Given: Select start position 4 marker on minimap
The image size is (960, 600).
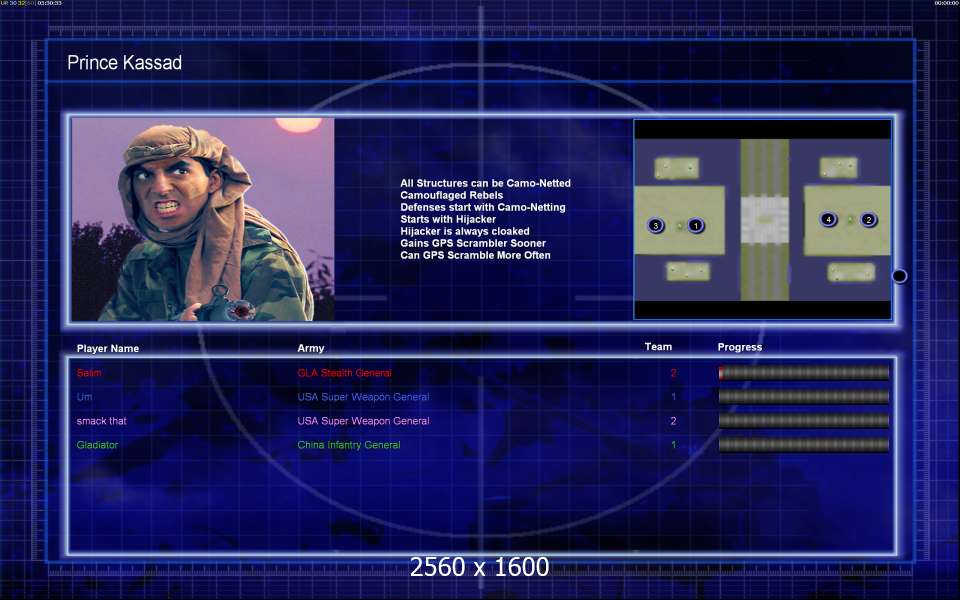Looking at the screenshot, I should [828, 219].
